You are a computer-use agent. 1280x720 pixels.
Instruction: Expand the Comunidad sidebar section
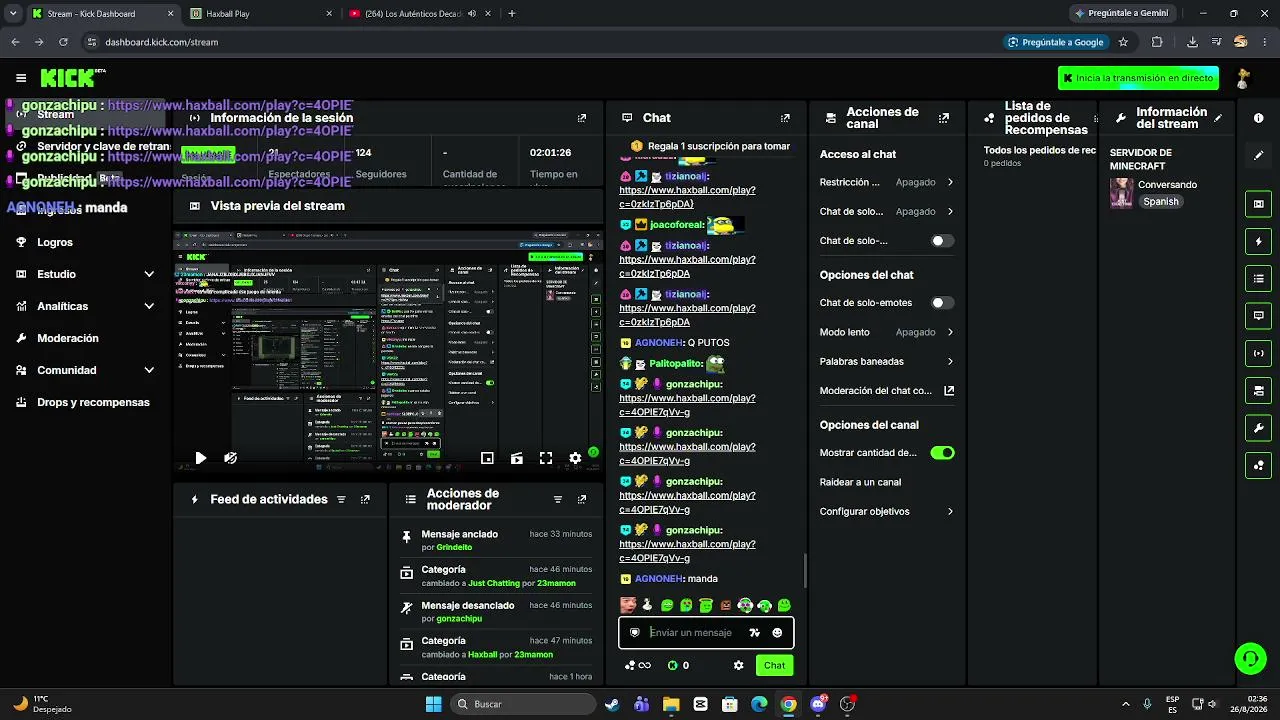[x=149, y=370]
